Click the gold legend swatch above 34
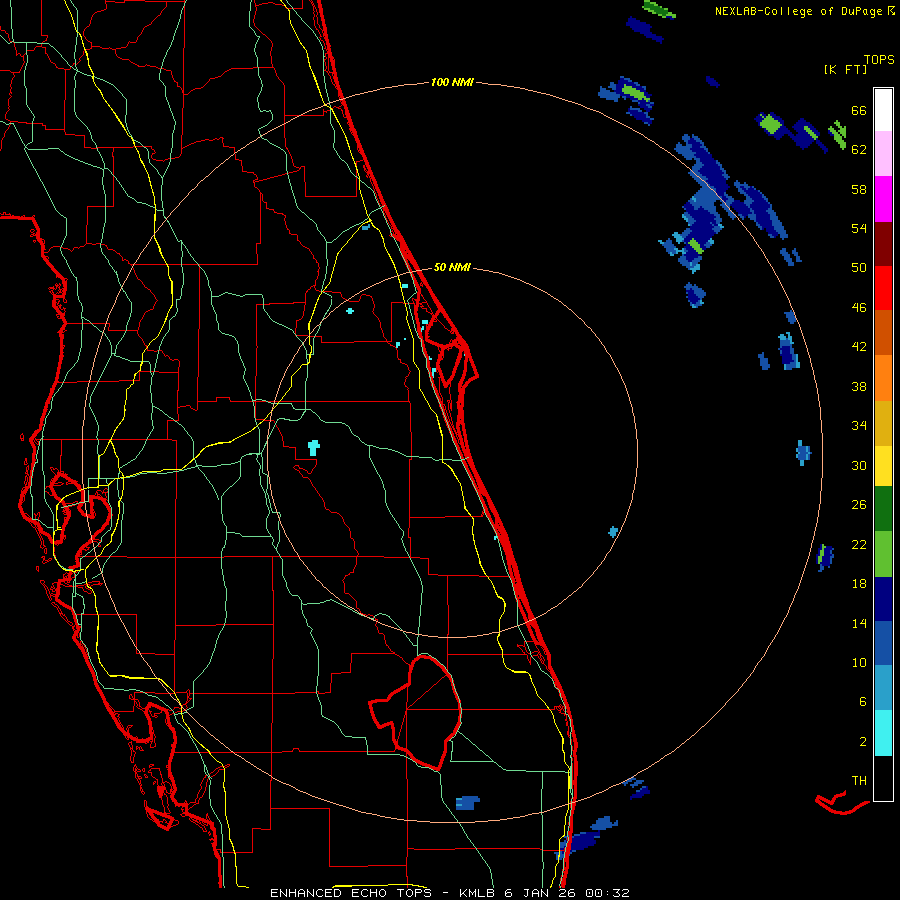Screen dimensions: 900x900 click(883, 423)
